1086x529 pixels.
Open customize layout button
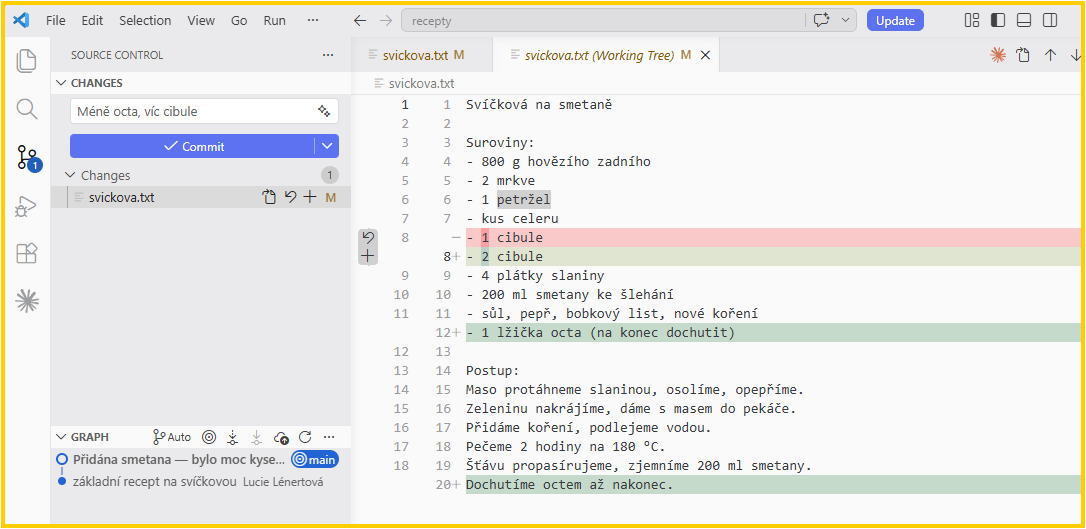[x=972, y=21]
